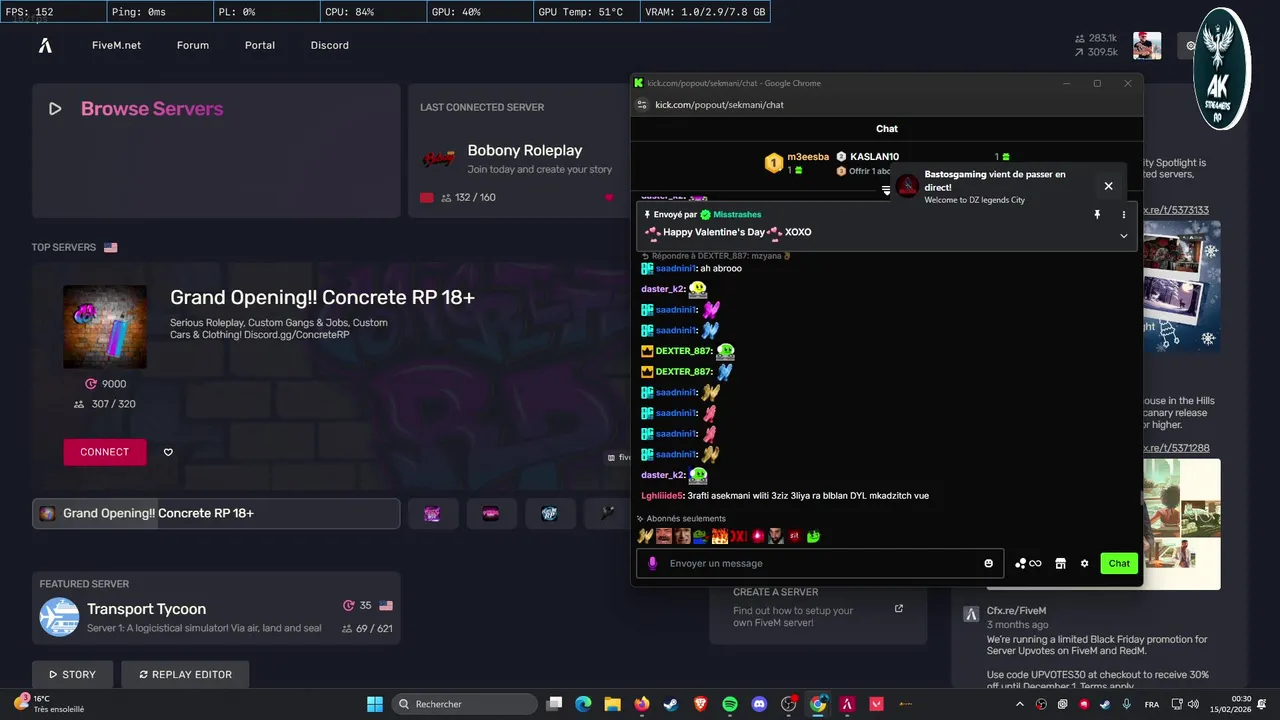Select the first golden subscriber emote
Screen dimensions: 1280x720
(x=645, y=536)
